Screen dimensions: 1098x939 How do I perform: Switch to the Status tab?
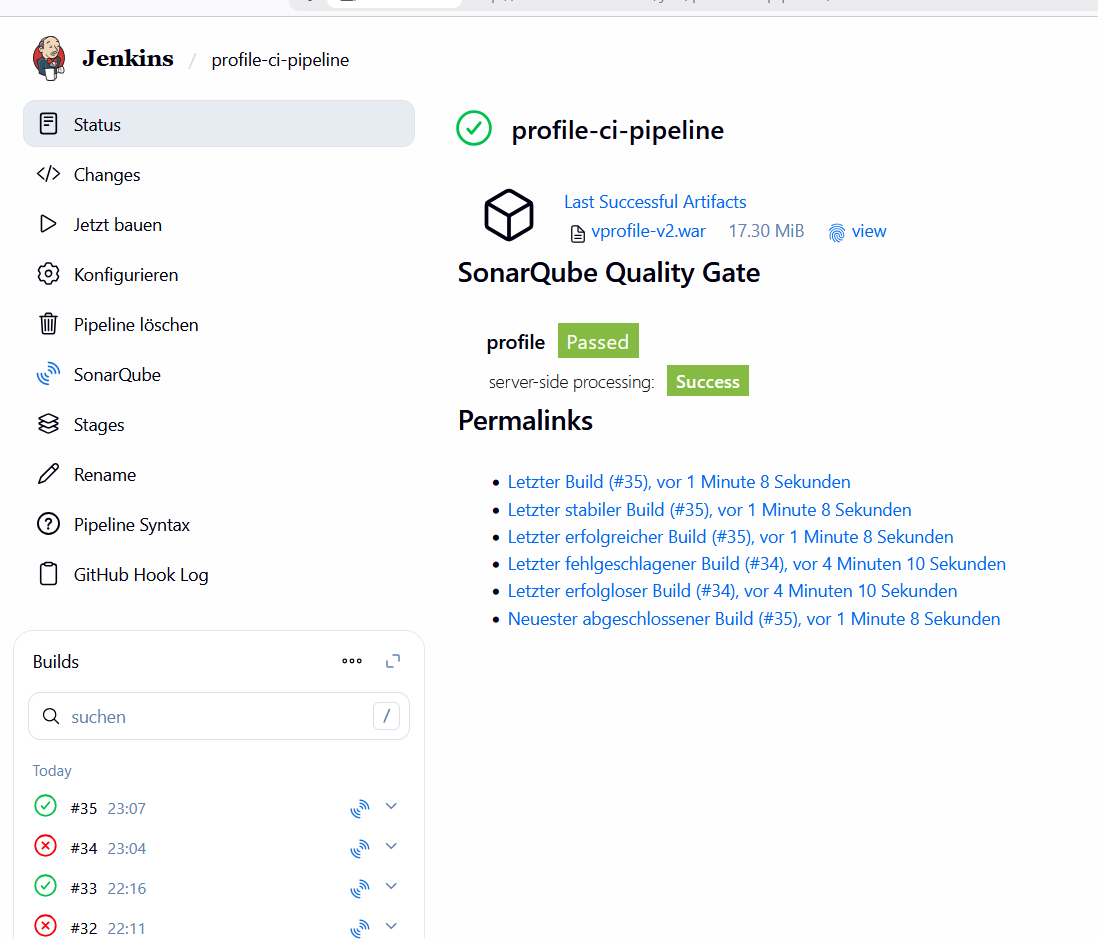tap(97, 123)
